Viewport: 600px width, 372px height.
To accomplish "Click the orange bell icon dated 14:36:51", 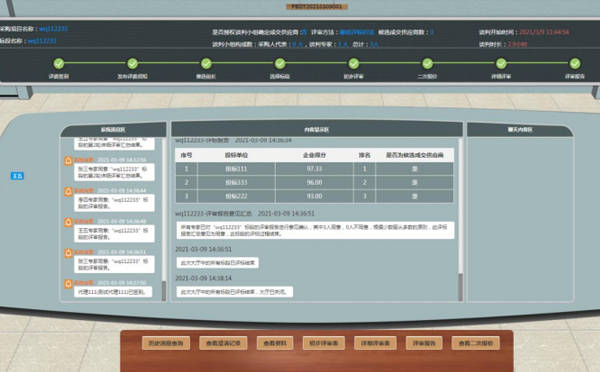I will click(x=68, y=253).
